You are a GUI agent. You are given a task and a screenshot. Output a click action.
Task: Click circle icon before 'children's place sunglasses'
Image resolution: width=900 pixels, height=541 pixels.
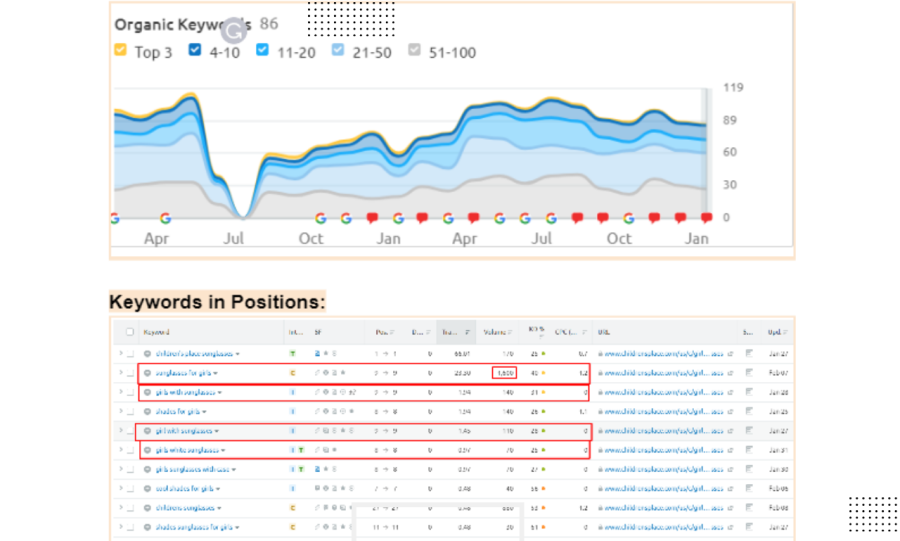[x=148, y=354]
